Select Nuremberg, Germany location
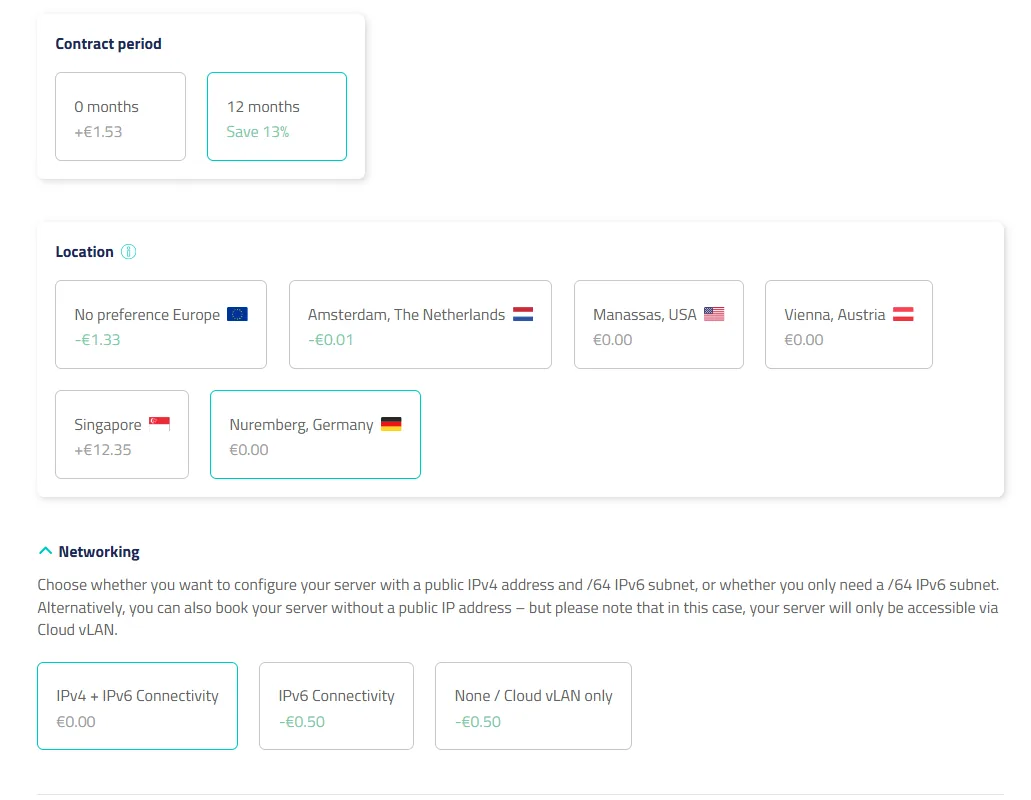Screen dimensions: 1031x800 (316, 435)
